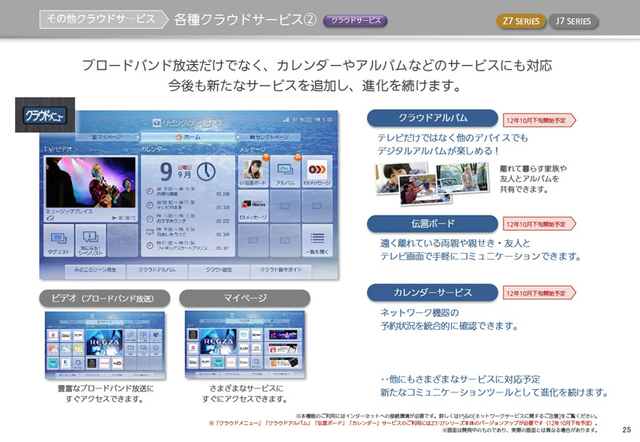Image resolution: width=640 pixels, height=442 pixels.
Task: Select the ホーム tab
Action: [188, 137]
